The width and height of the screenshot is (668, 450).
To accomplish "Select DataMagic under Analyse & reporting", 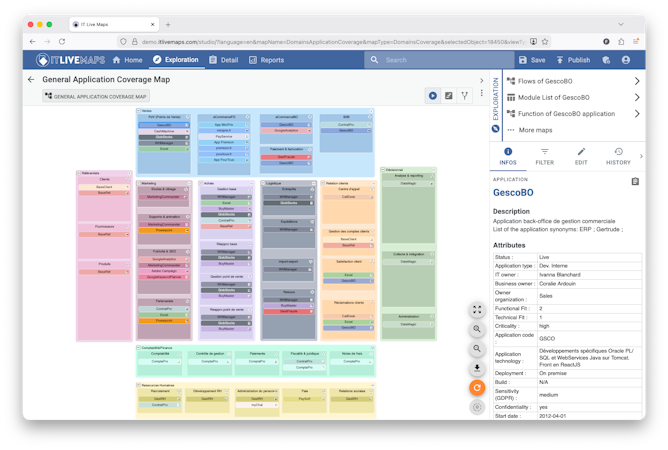I will [x=408, y=183].
